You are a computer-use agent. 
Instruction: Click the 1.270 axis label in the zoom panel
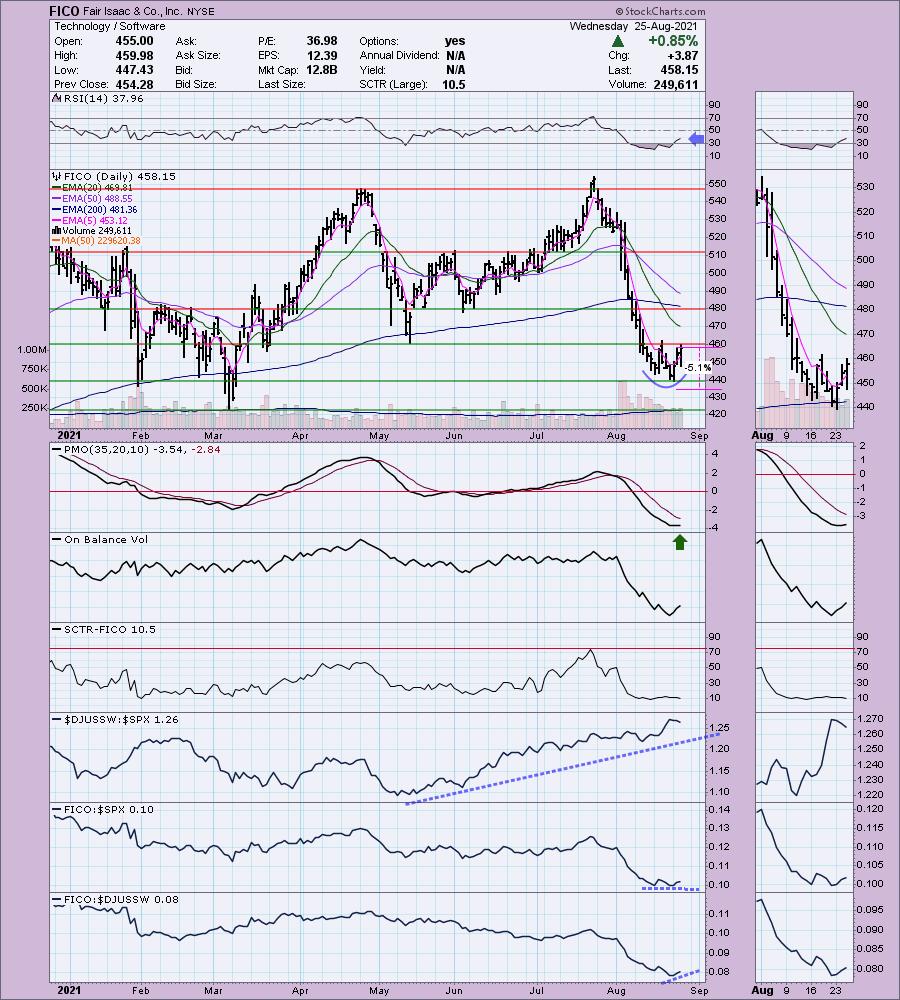(871, 718)
